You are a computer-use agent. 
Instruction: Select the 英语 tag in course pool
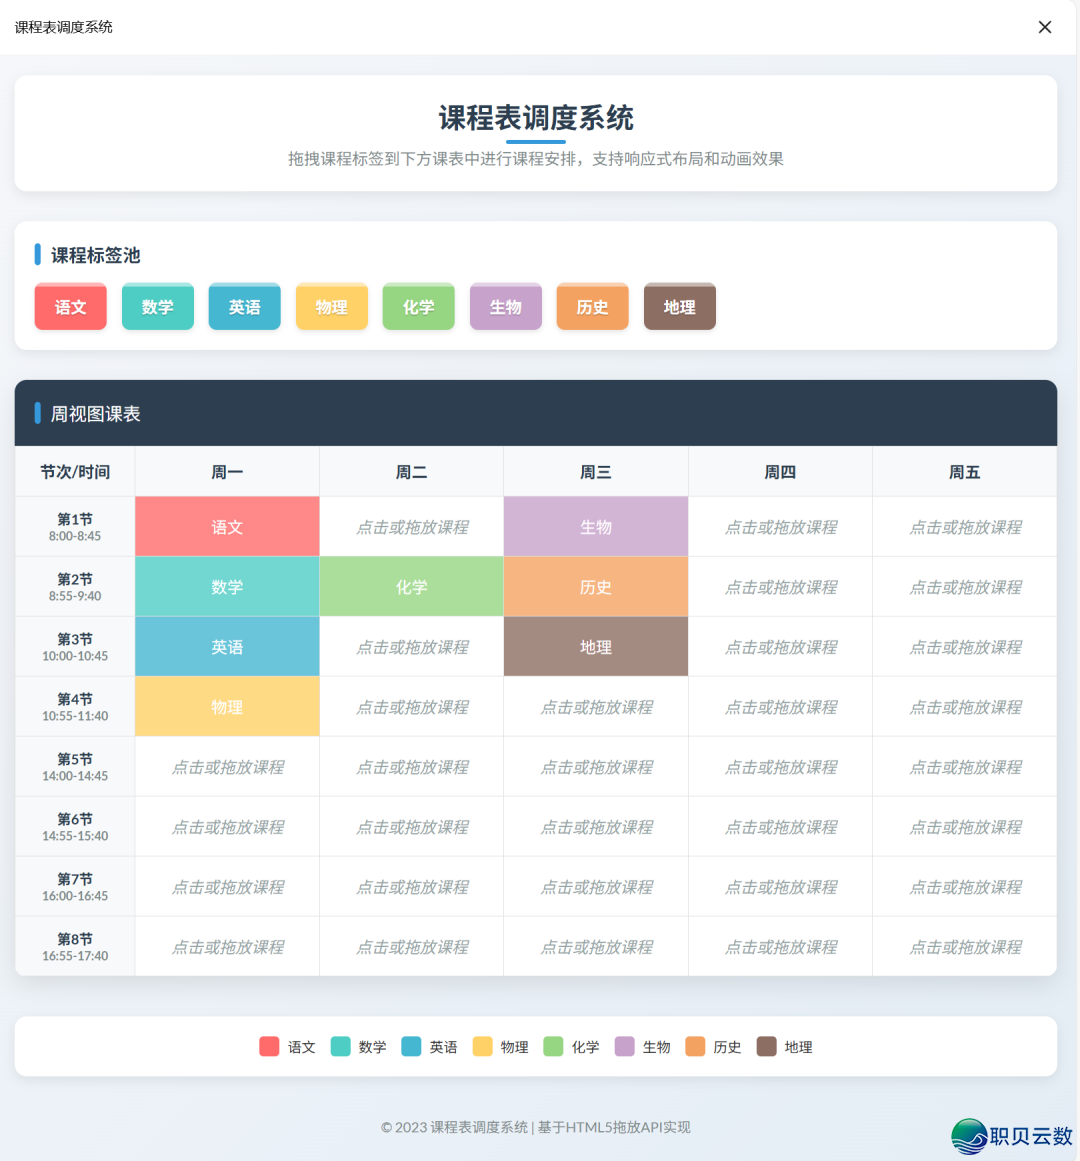pos(244,307)
